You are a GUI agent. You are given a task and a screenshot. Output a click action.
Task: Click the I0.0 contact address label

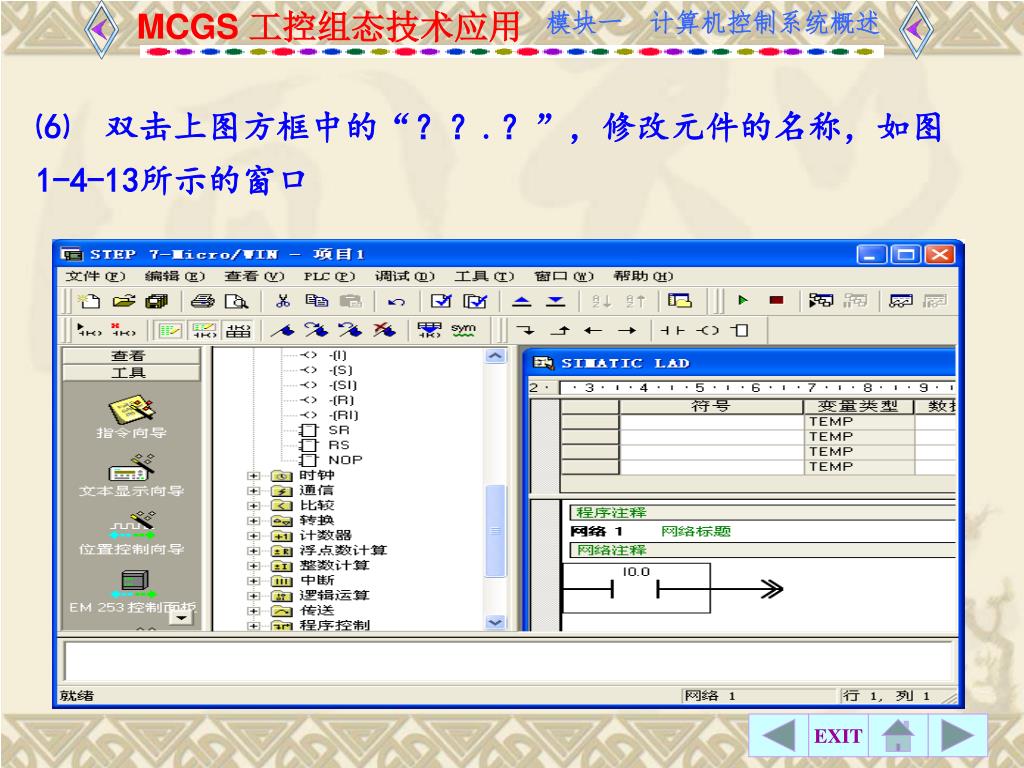(x=636, y=572)
